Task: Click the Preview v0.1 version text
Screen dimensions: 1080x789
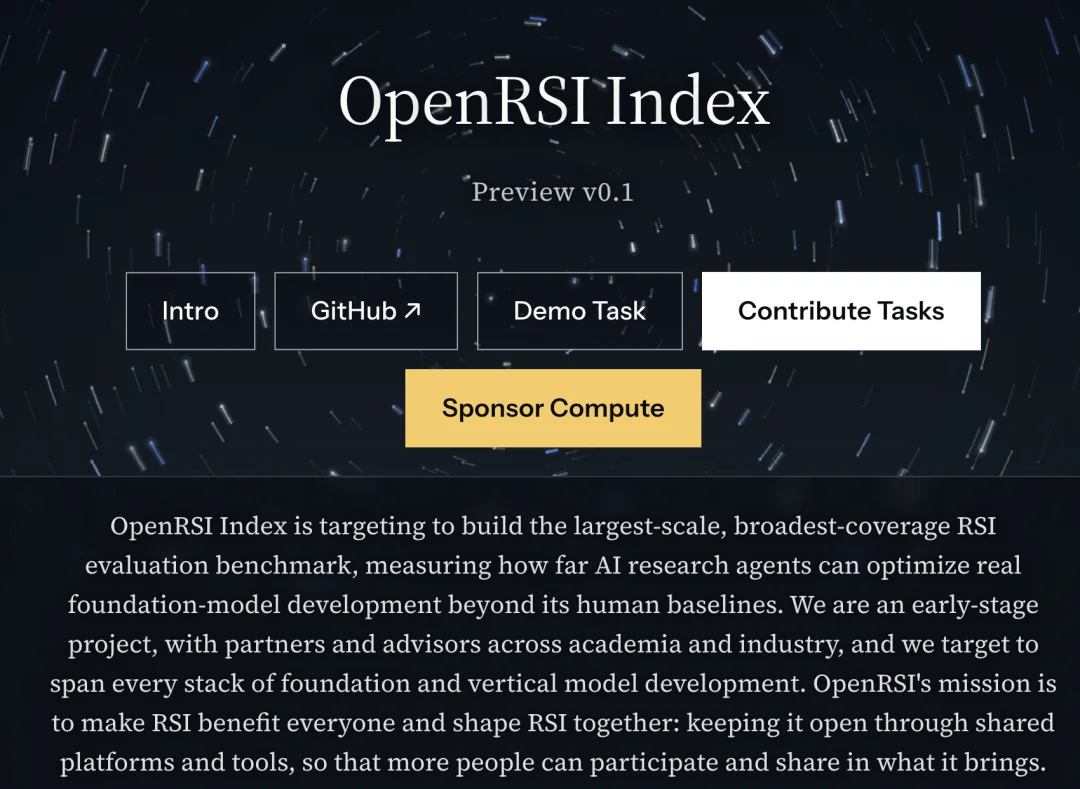Action: click(x=552, y=192)
